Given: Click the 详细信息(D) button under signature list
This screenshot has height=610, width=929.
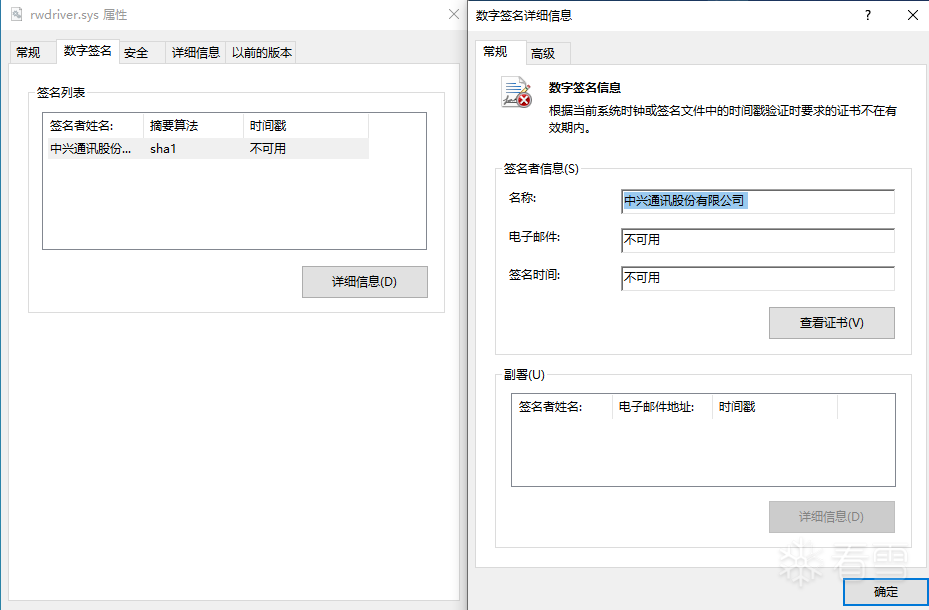Looking at the screenshot, I should [364, 282].
